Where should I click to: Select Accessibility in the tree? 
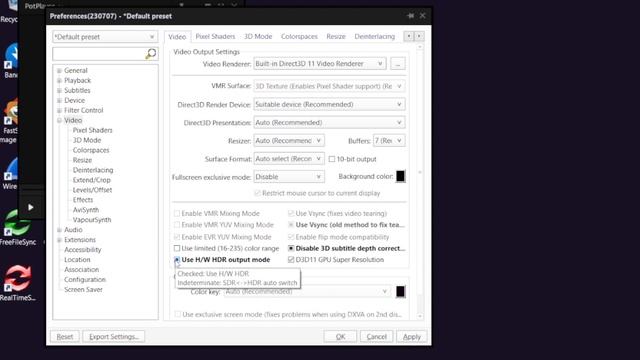pos(82,250)
